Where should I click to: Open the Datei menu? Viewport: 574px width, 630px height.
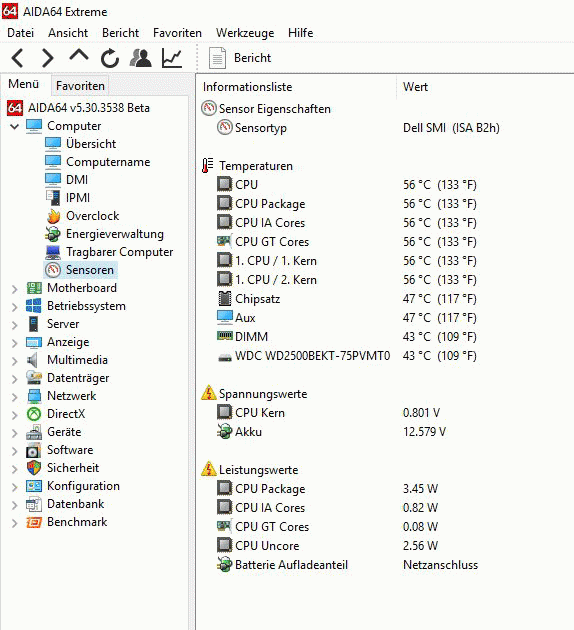tap(20, 33)
